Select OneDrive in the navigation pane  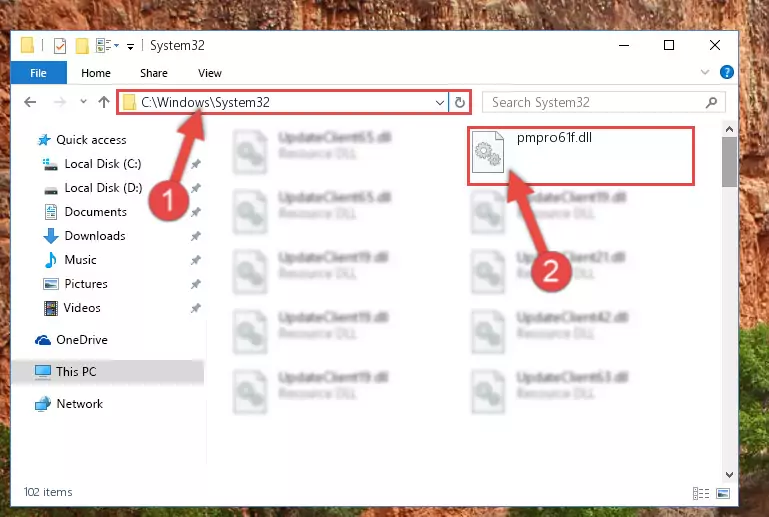(x=82, y=340)
